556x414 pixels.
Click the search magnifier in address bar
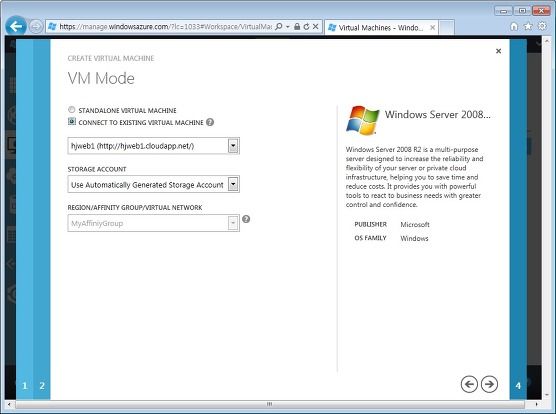coord(279,27)
